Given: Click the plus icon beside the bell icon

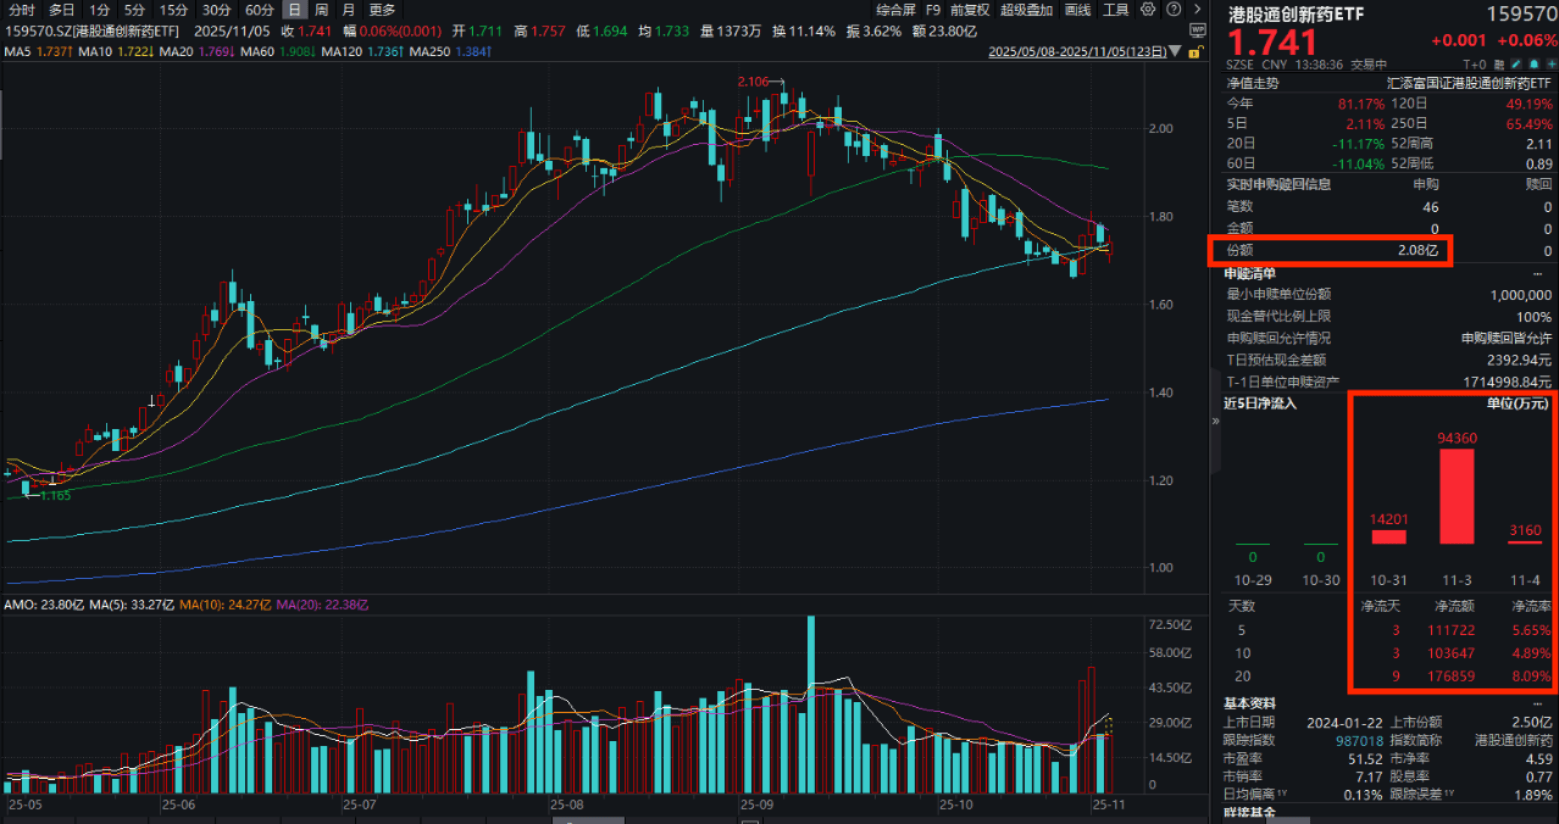Looking at the screenshot, I should click(x=1552, y=64).
